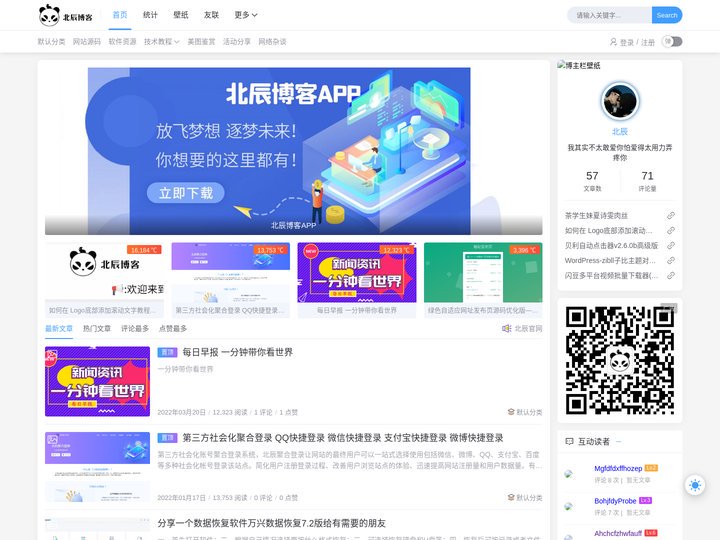Click link icon beside 如何在 Logo底部 entry
This screenshot has height=540, width=720.
click(671, 231)
